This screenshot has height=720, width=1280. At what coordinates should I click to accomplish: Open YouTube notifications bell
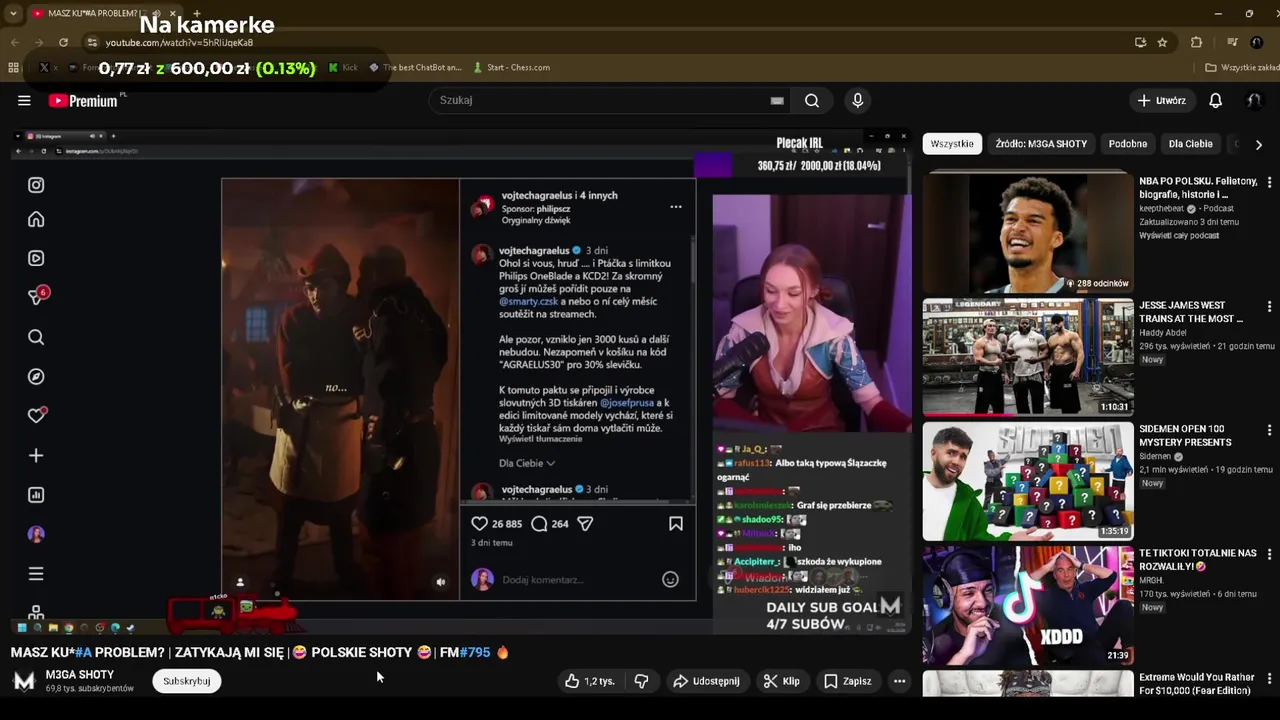pos(1215,100)
